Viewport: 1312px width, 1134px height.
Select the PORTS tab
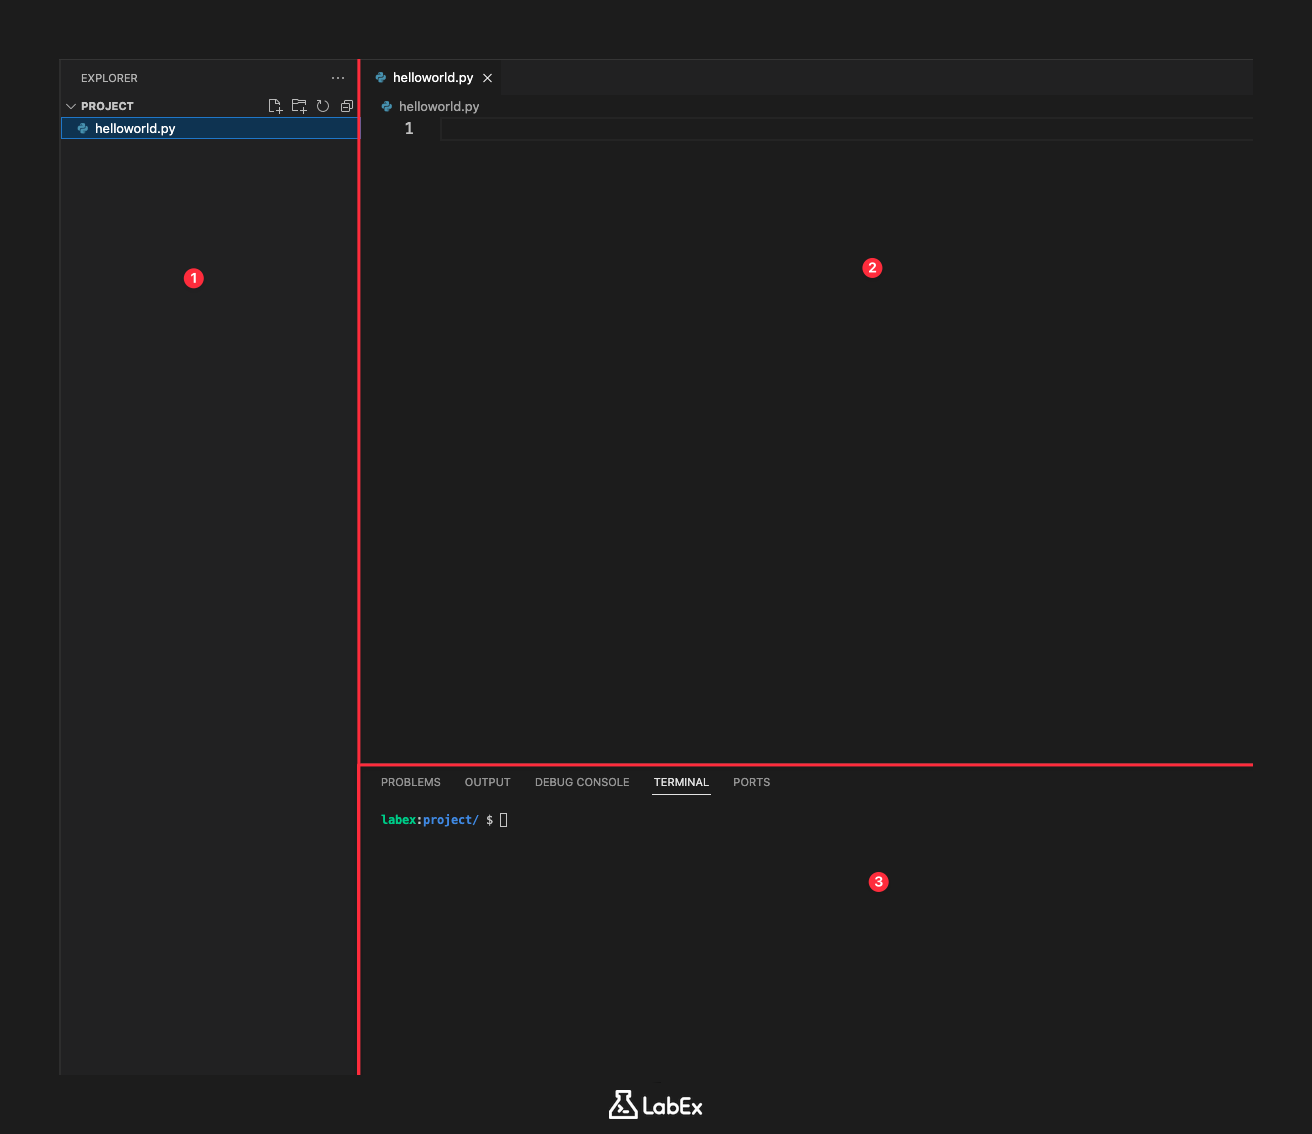pos(751,782)
